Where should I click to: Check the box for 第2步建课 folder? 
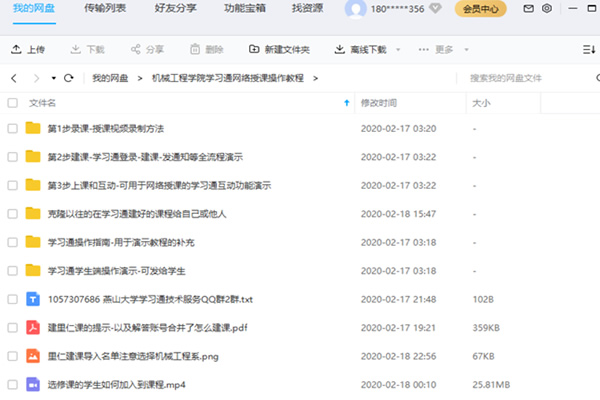pyautogui.click(x=12, y=157)
